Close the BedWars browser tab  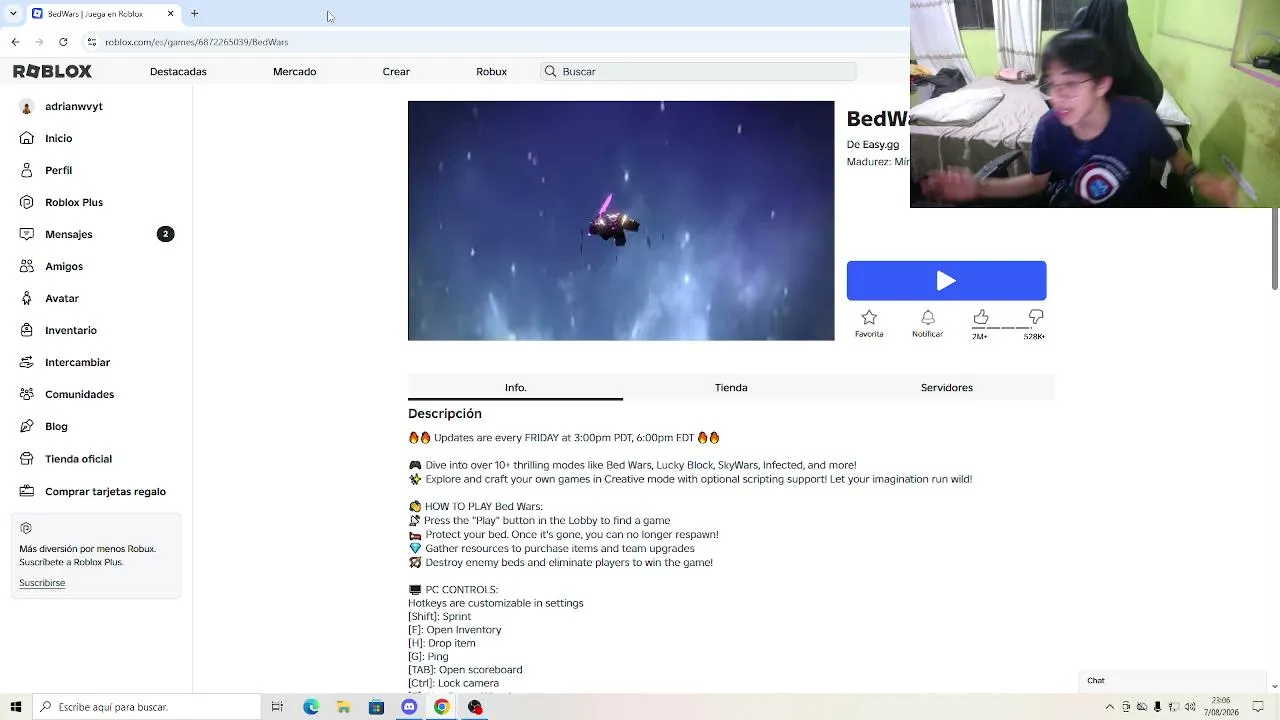(170, 14)
